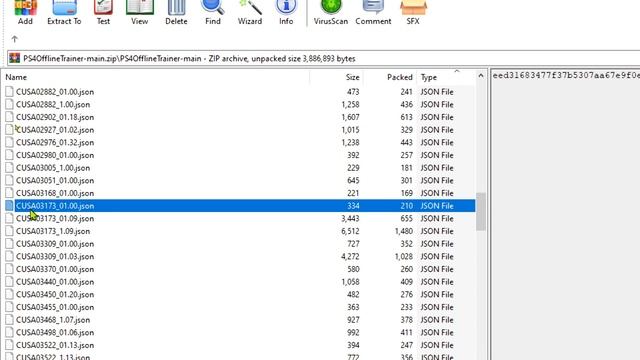Screen dimensions: 640x360
Task: Select file CUSA03173_1.09.json
Action: tap(53, 231)
